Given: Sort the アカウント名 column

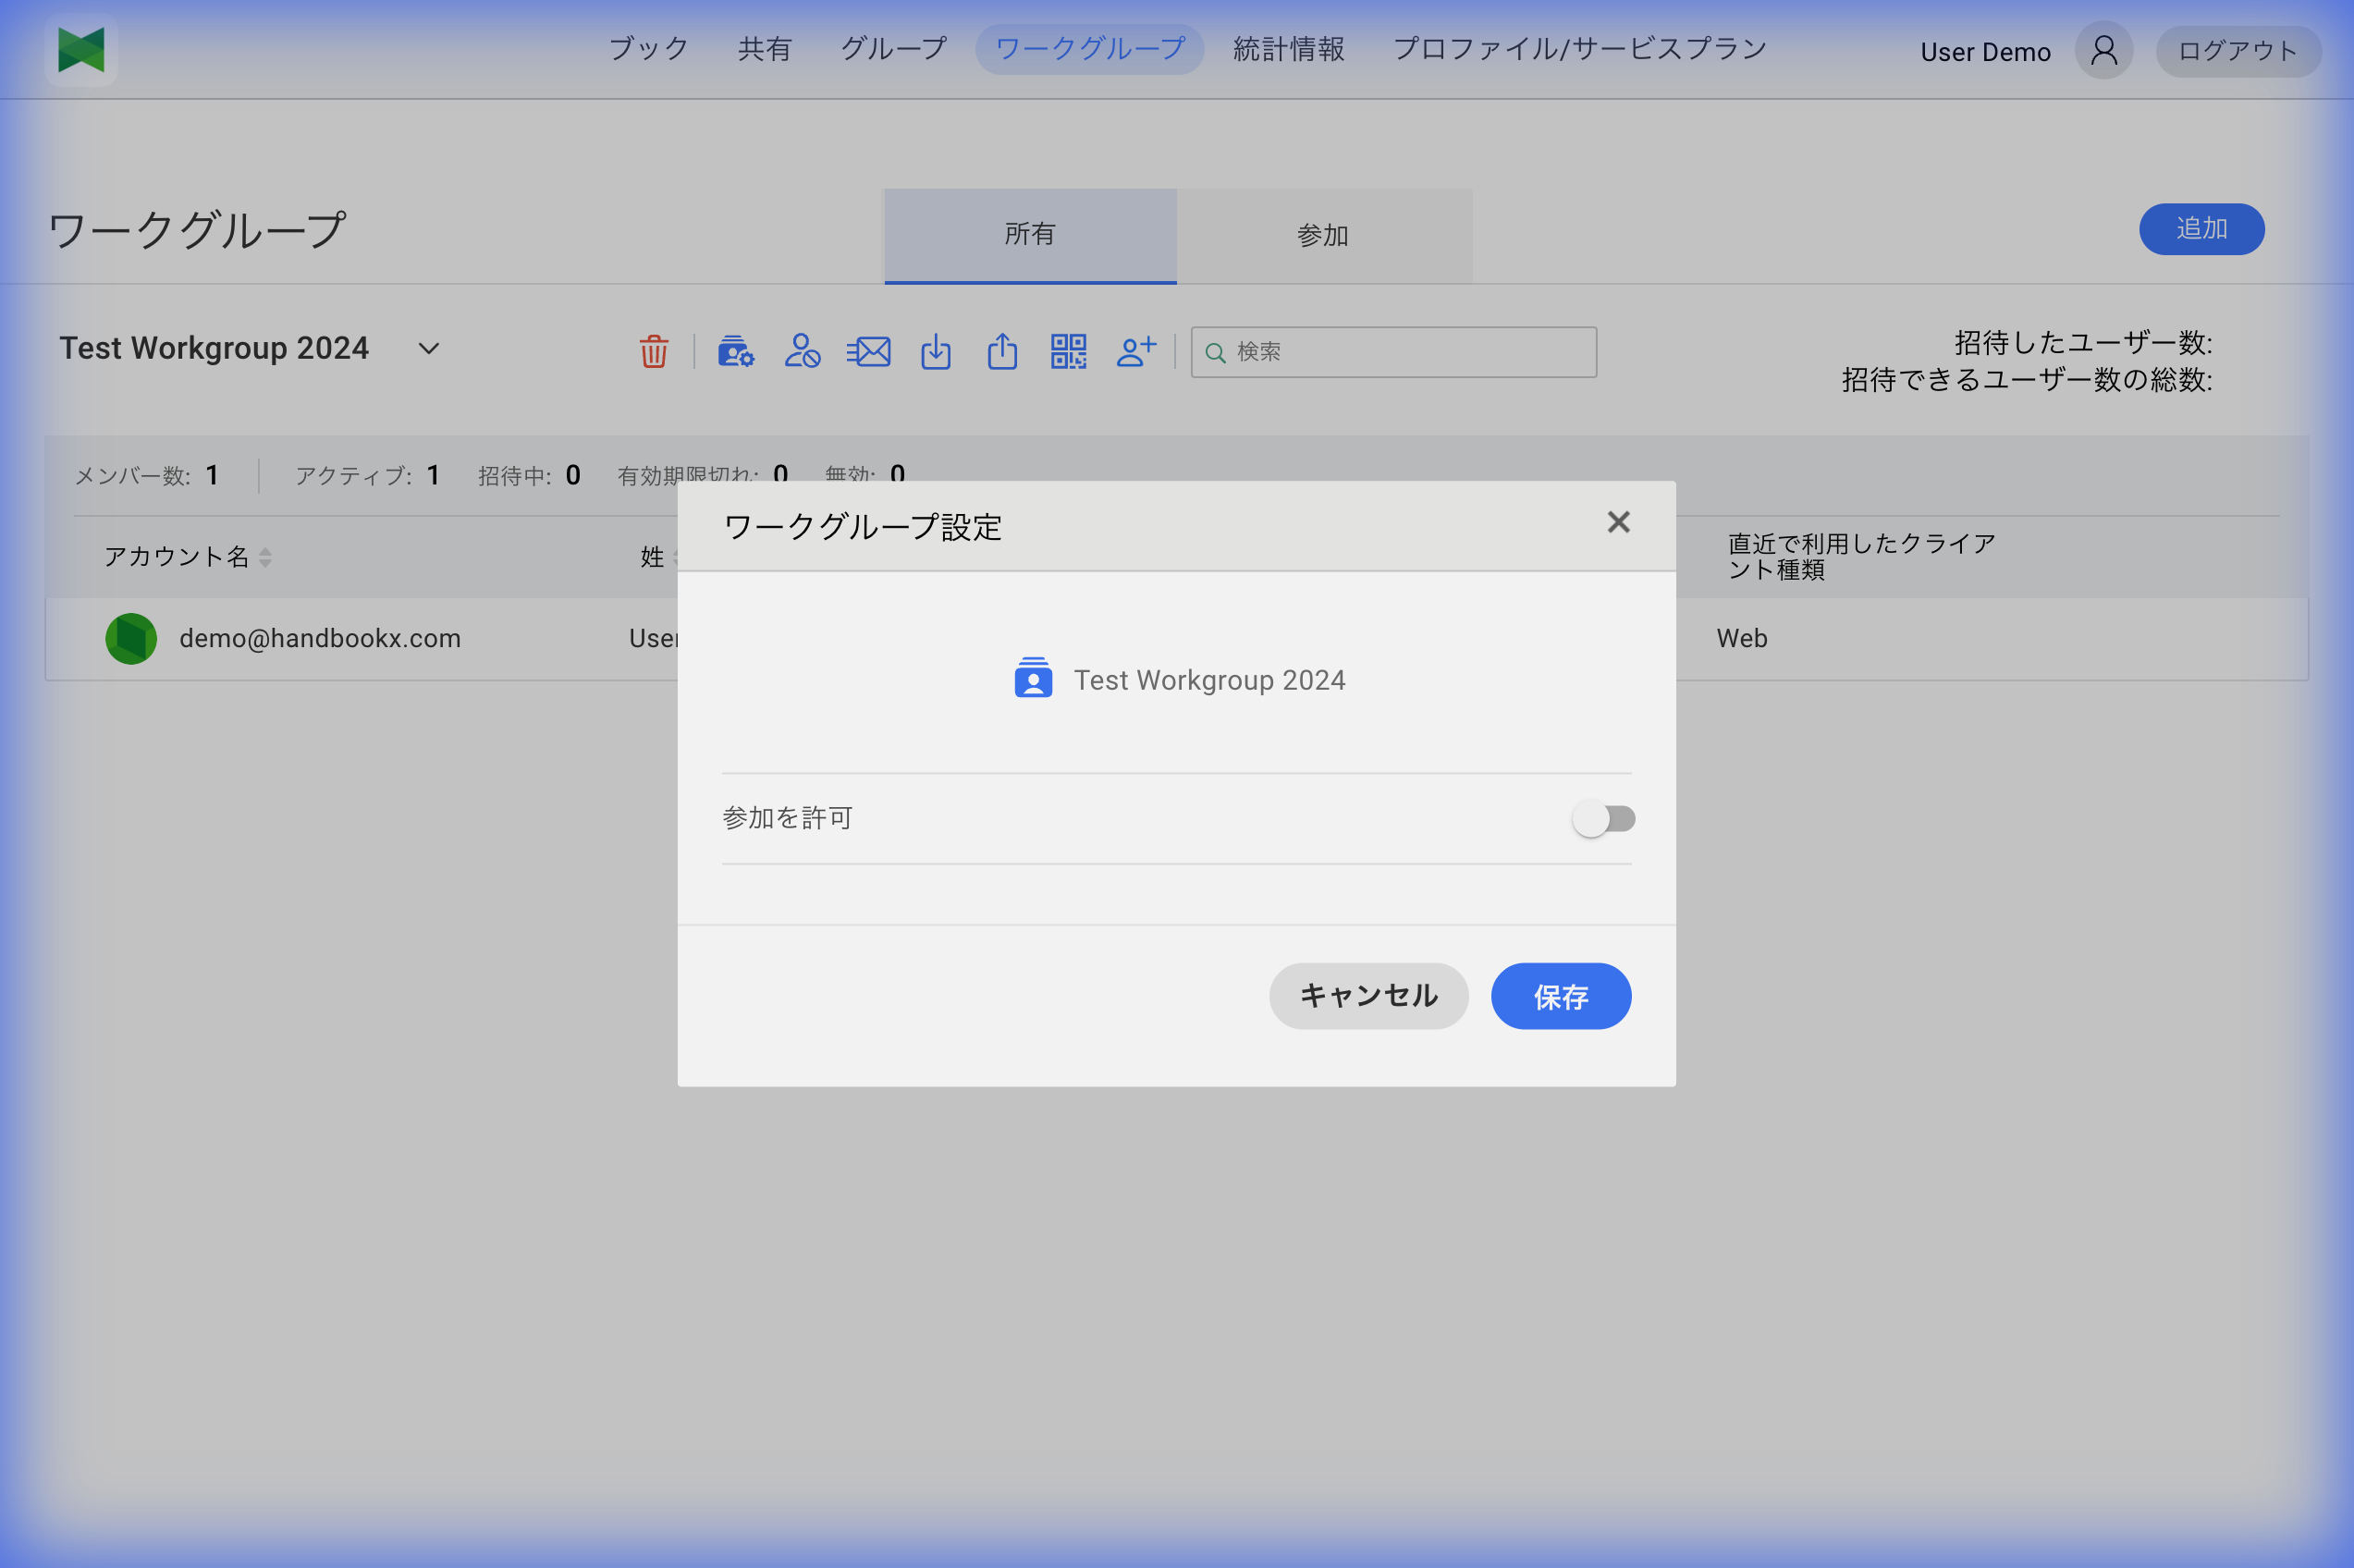Looking at the screenshot, I should 265,556.
